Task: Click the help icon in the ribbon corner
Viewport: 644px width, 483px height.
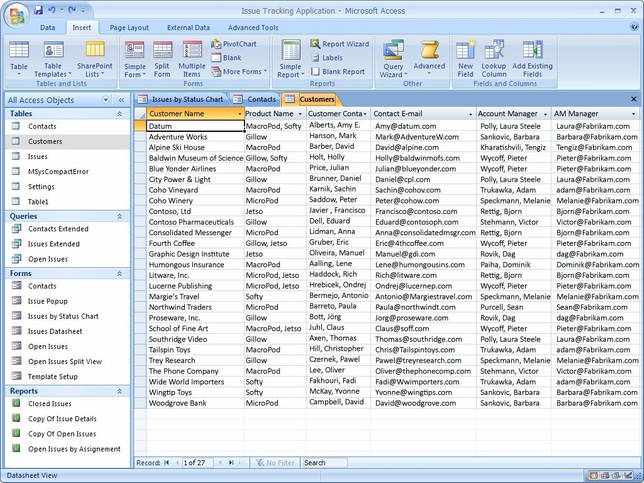Action: [634, 27]
